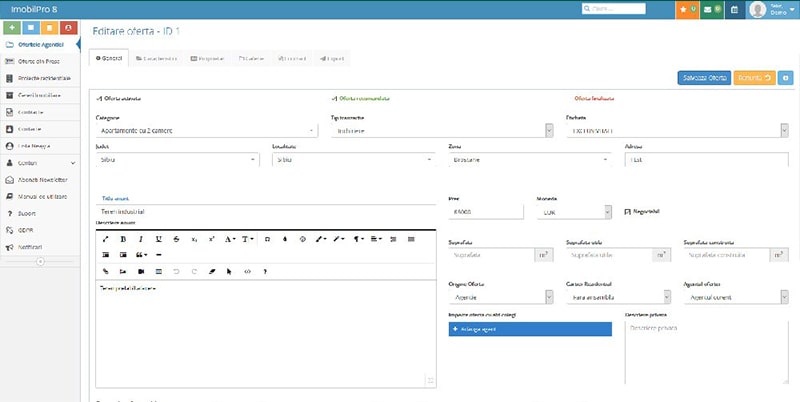This screenshot has height=402, width=800.
Task: Click Adauga agent button
Action: pos(530,329)
